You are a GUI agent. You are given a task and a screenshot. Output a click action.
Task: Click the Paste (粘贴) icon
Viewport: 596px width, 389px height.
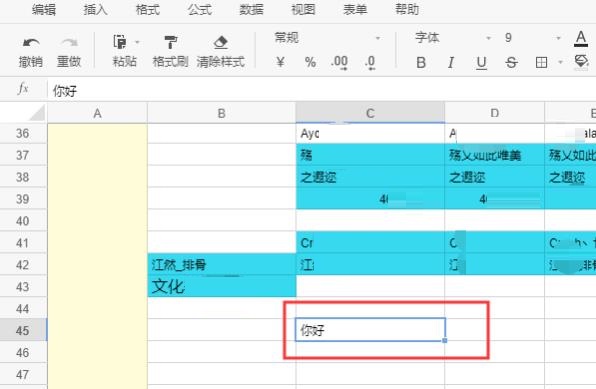[120, 42]
